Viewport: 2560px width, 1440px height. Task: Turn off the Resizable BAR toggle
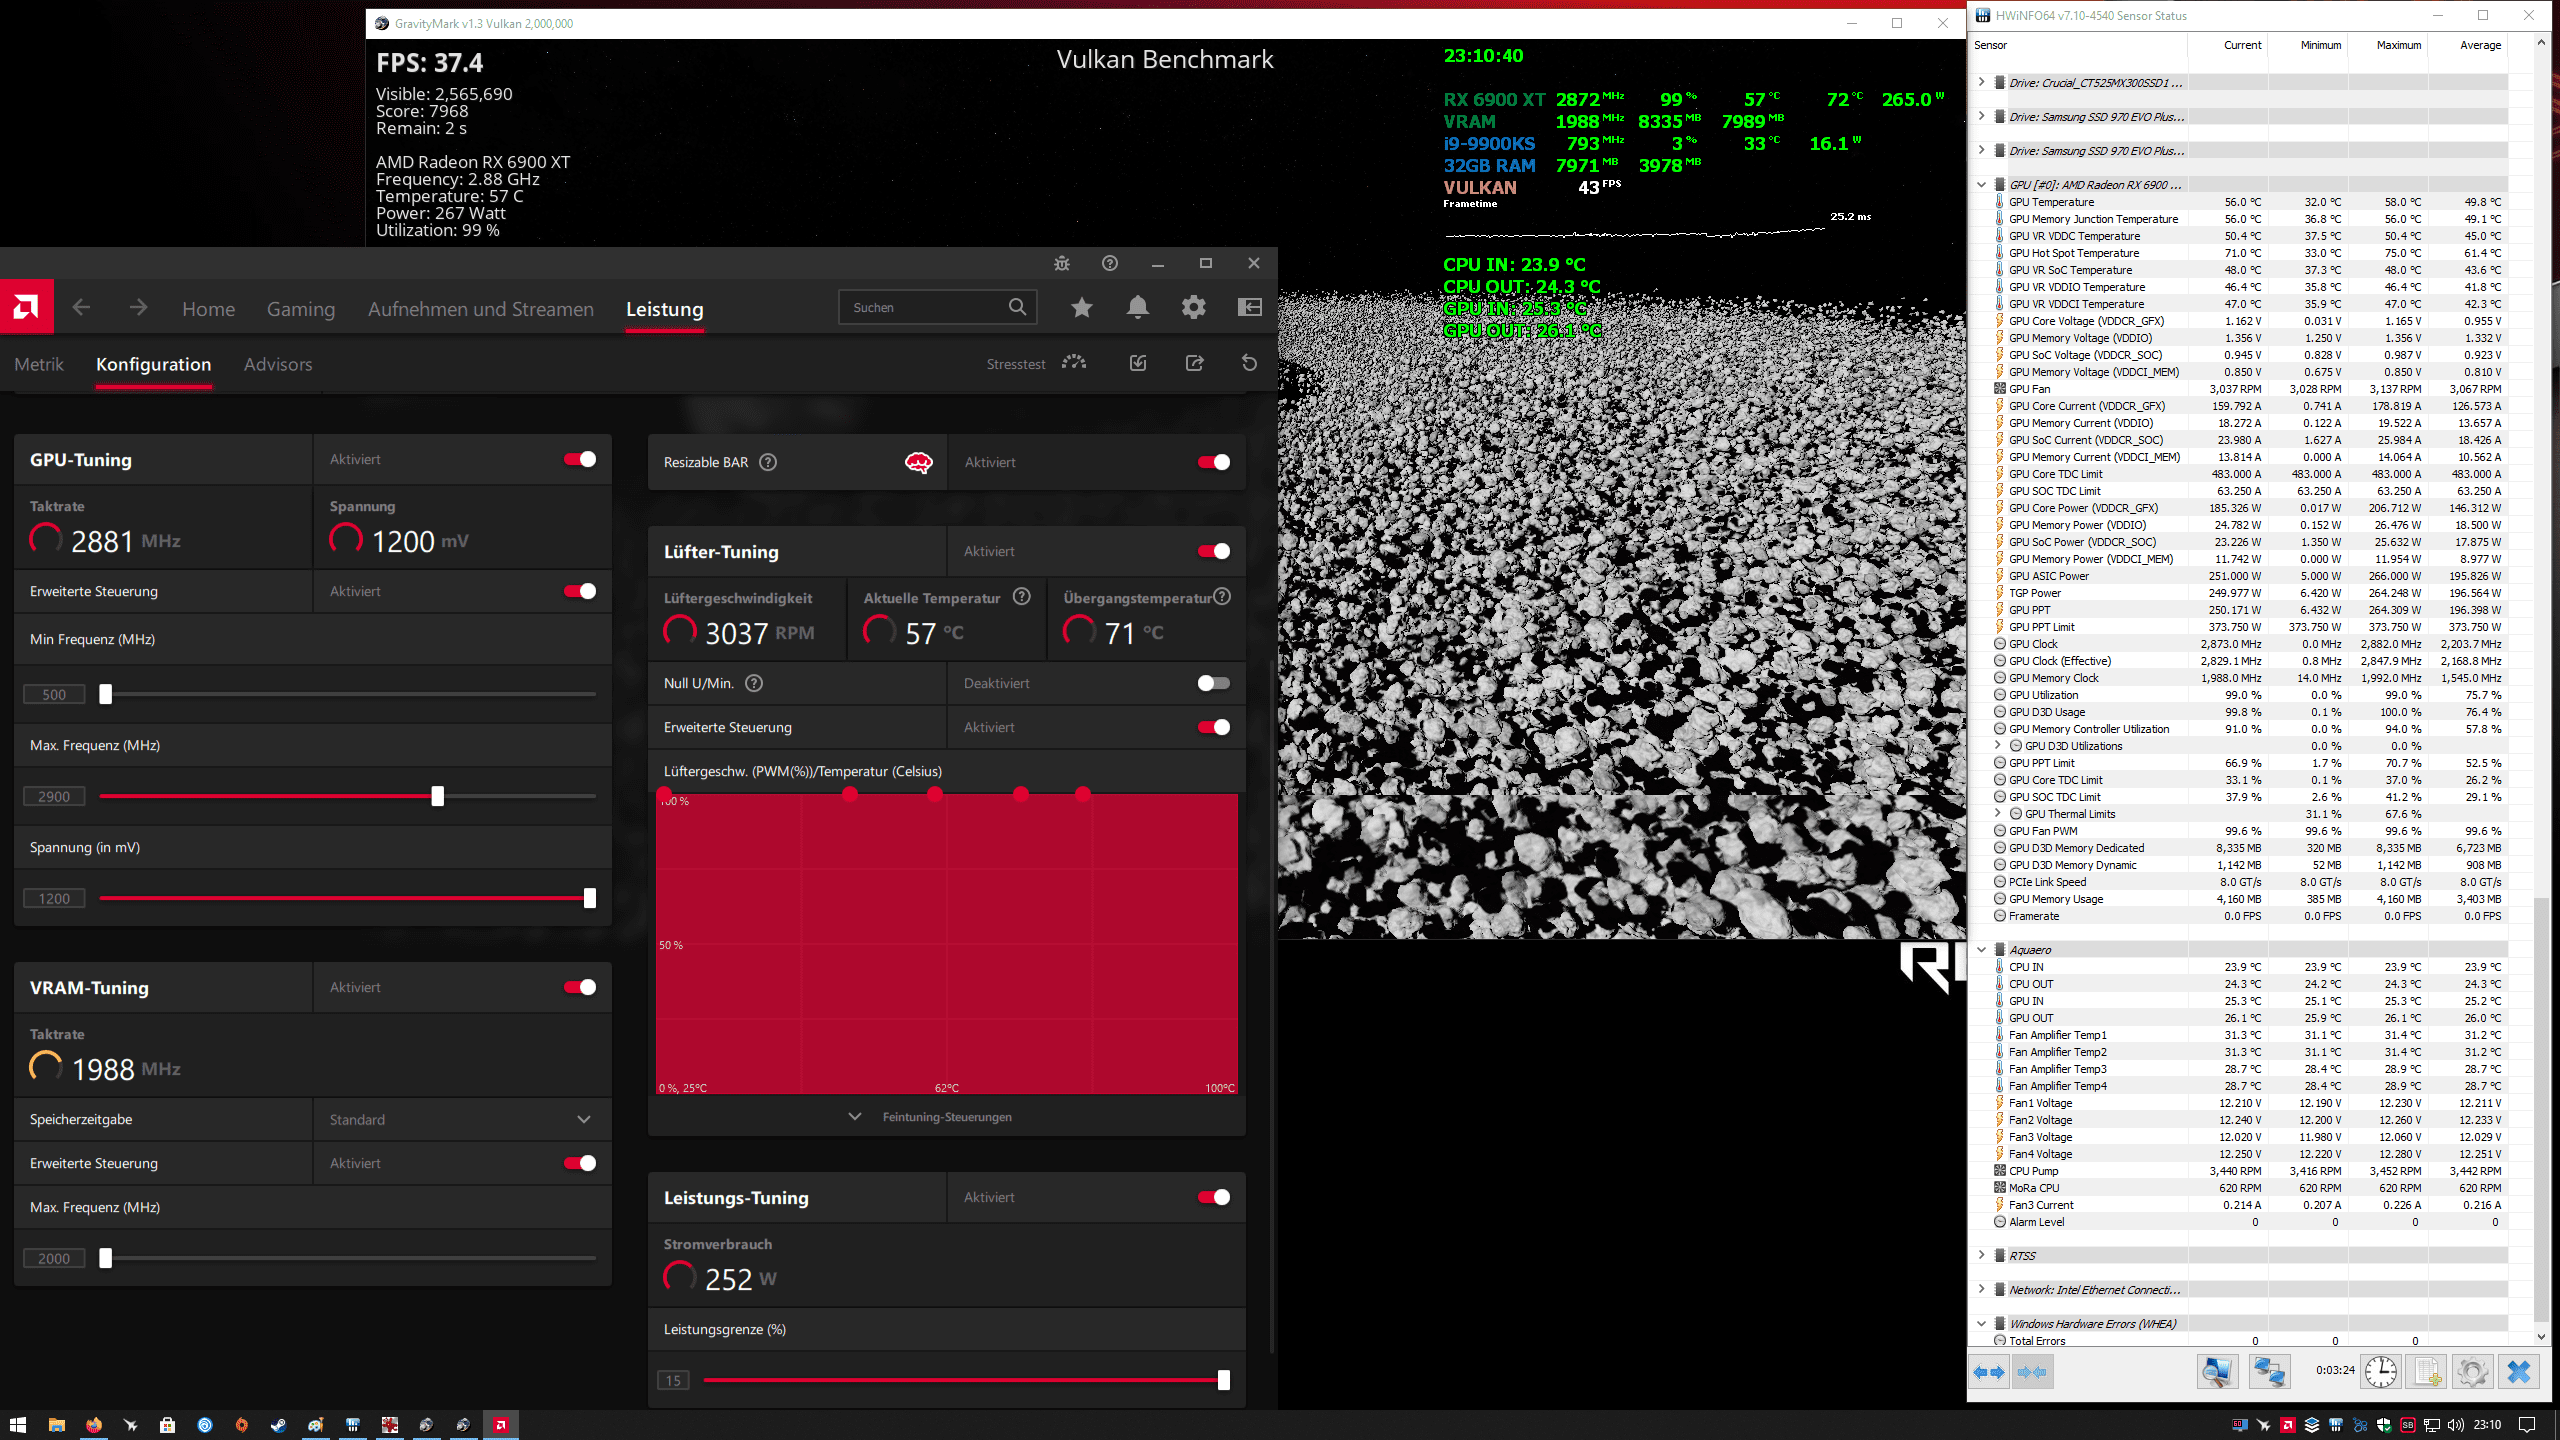point(1213,462)
